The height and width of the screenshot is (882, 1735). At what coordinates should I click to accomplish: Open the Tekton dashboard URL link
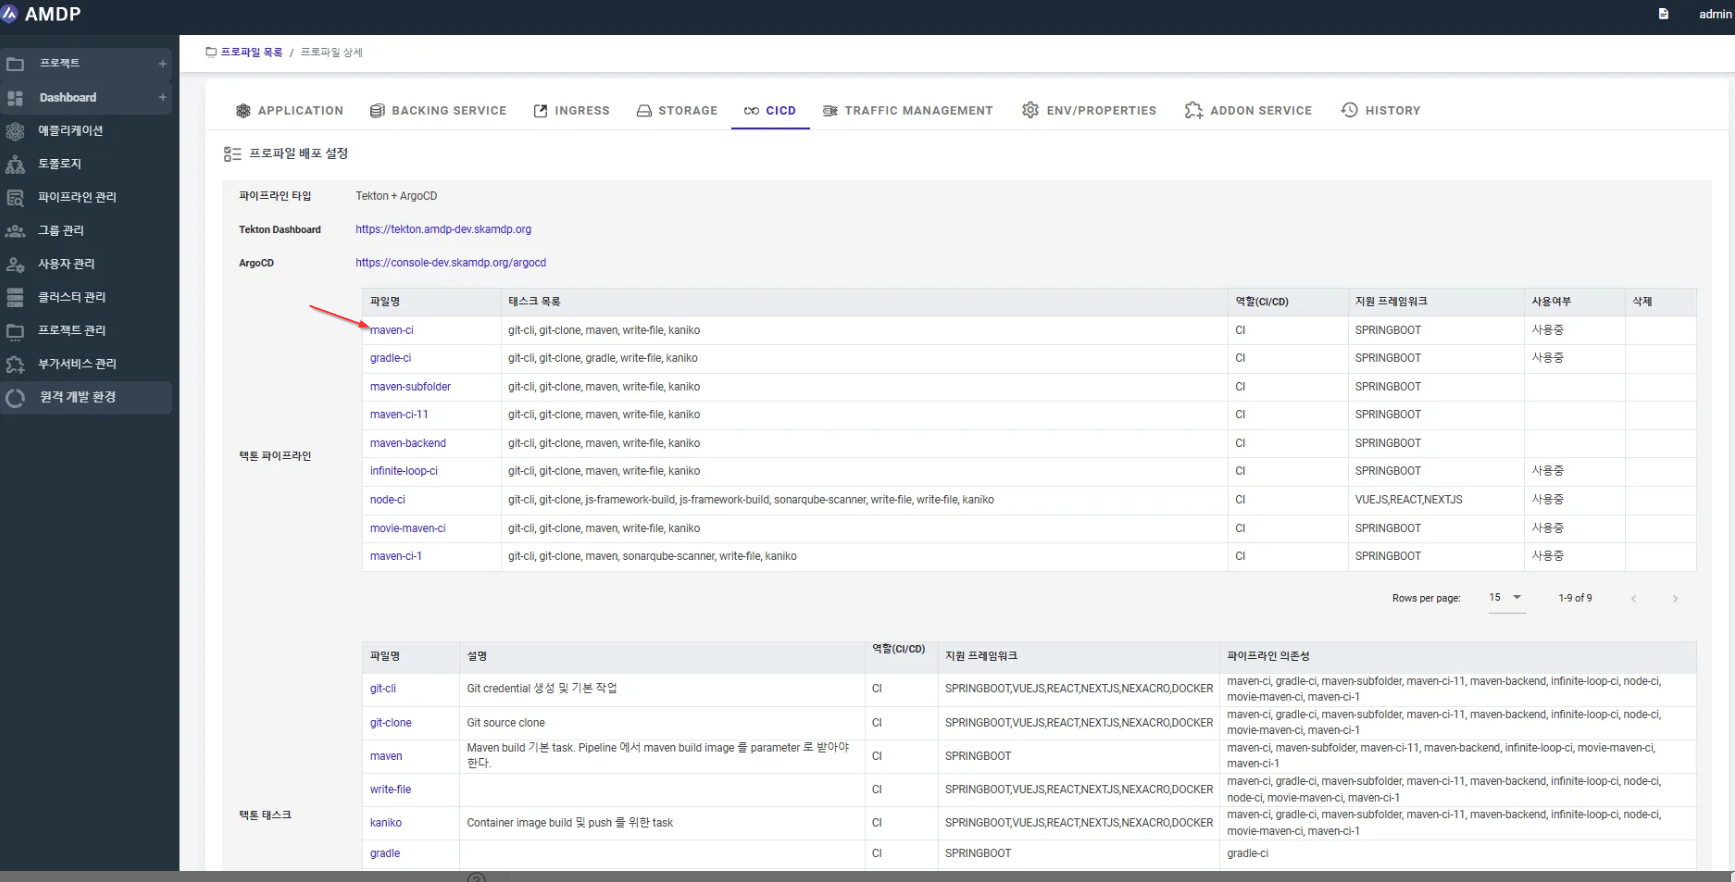coord(443,230)
